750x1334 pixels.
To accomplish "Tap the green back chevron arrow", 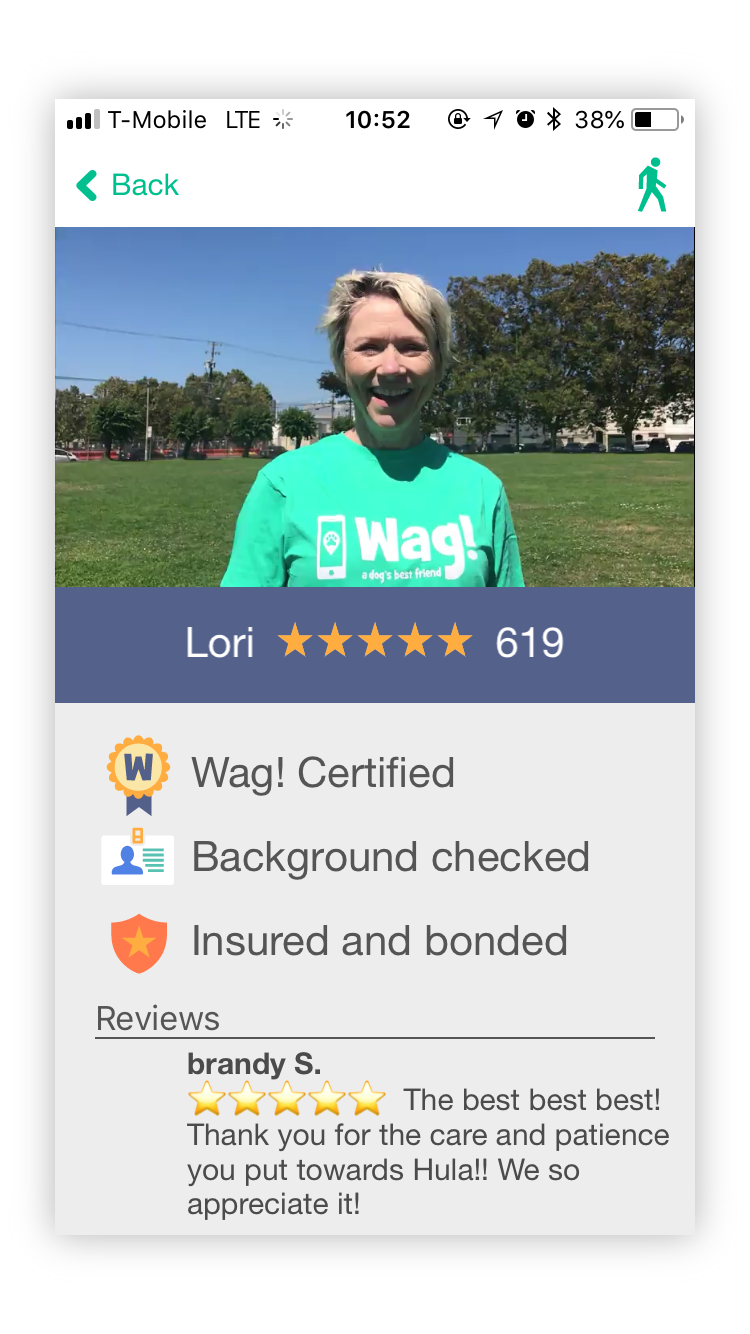I will click(x=87, y=185).
